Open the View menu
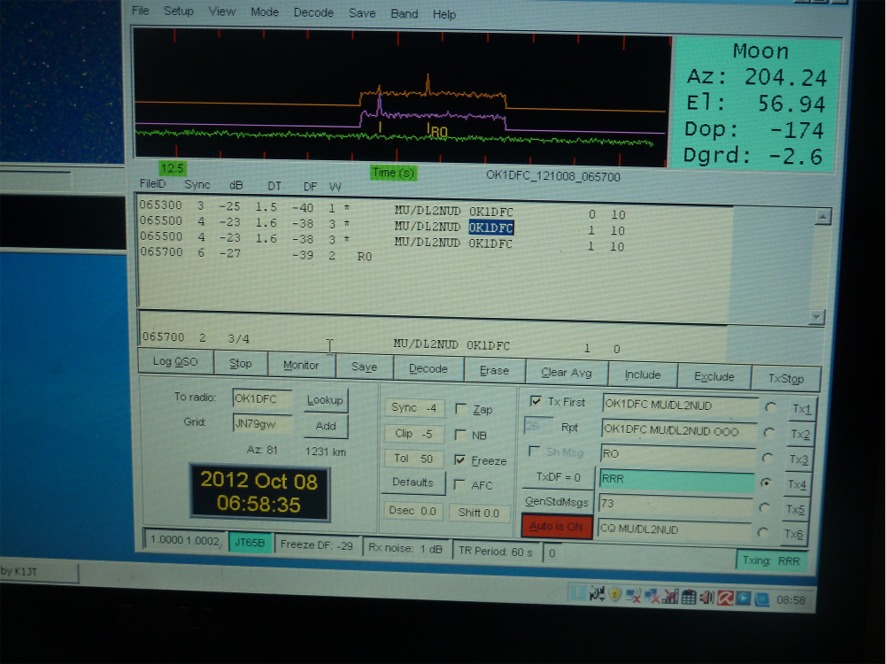 [222, 11]
